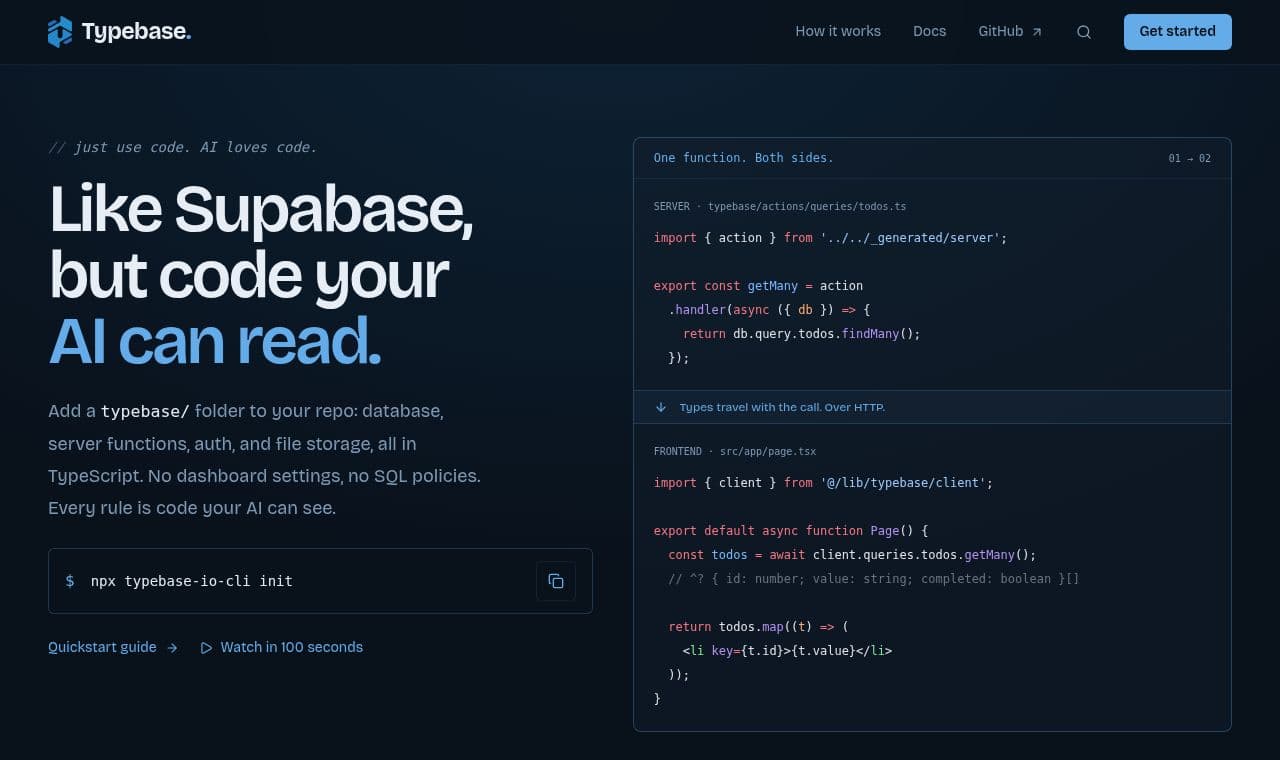Click the 'export const getMany = action' line
1280x760 pixels.
click(x=758, y=286)
